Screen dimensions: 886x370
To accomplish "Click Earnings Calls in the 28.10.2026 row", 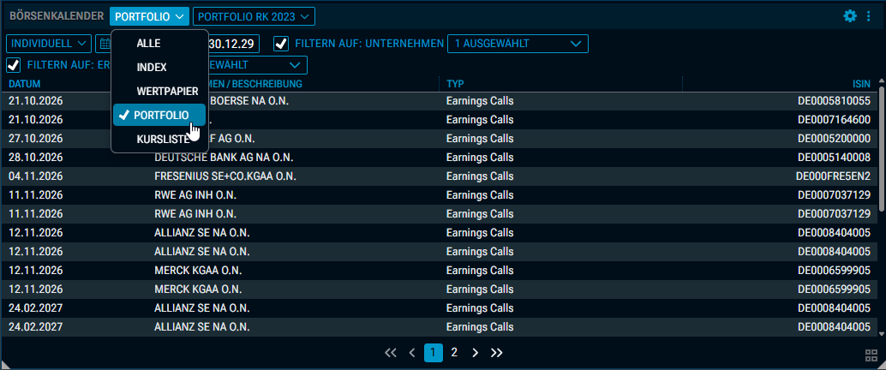I will [480, 157].
